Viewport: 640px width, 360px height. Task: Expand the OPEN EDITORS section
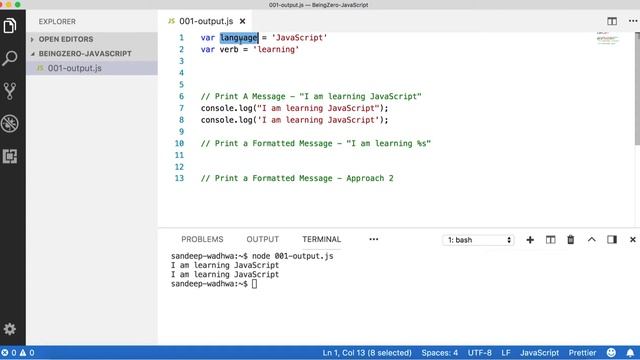(92, 39)
